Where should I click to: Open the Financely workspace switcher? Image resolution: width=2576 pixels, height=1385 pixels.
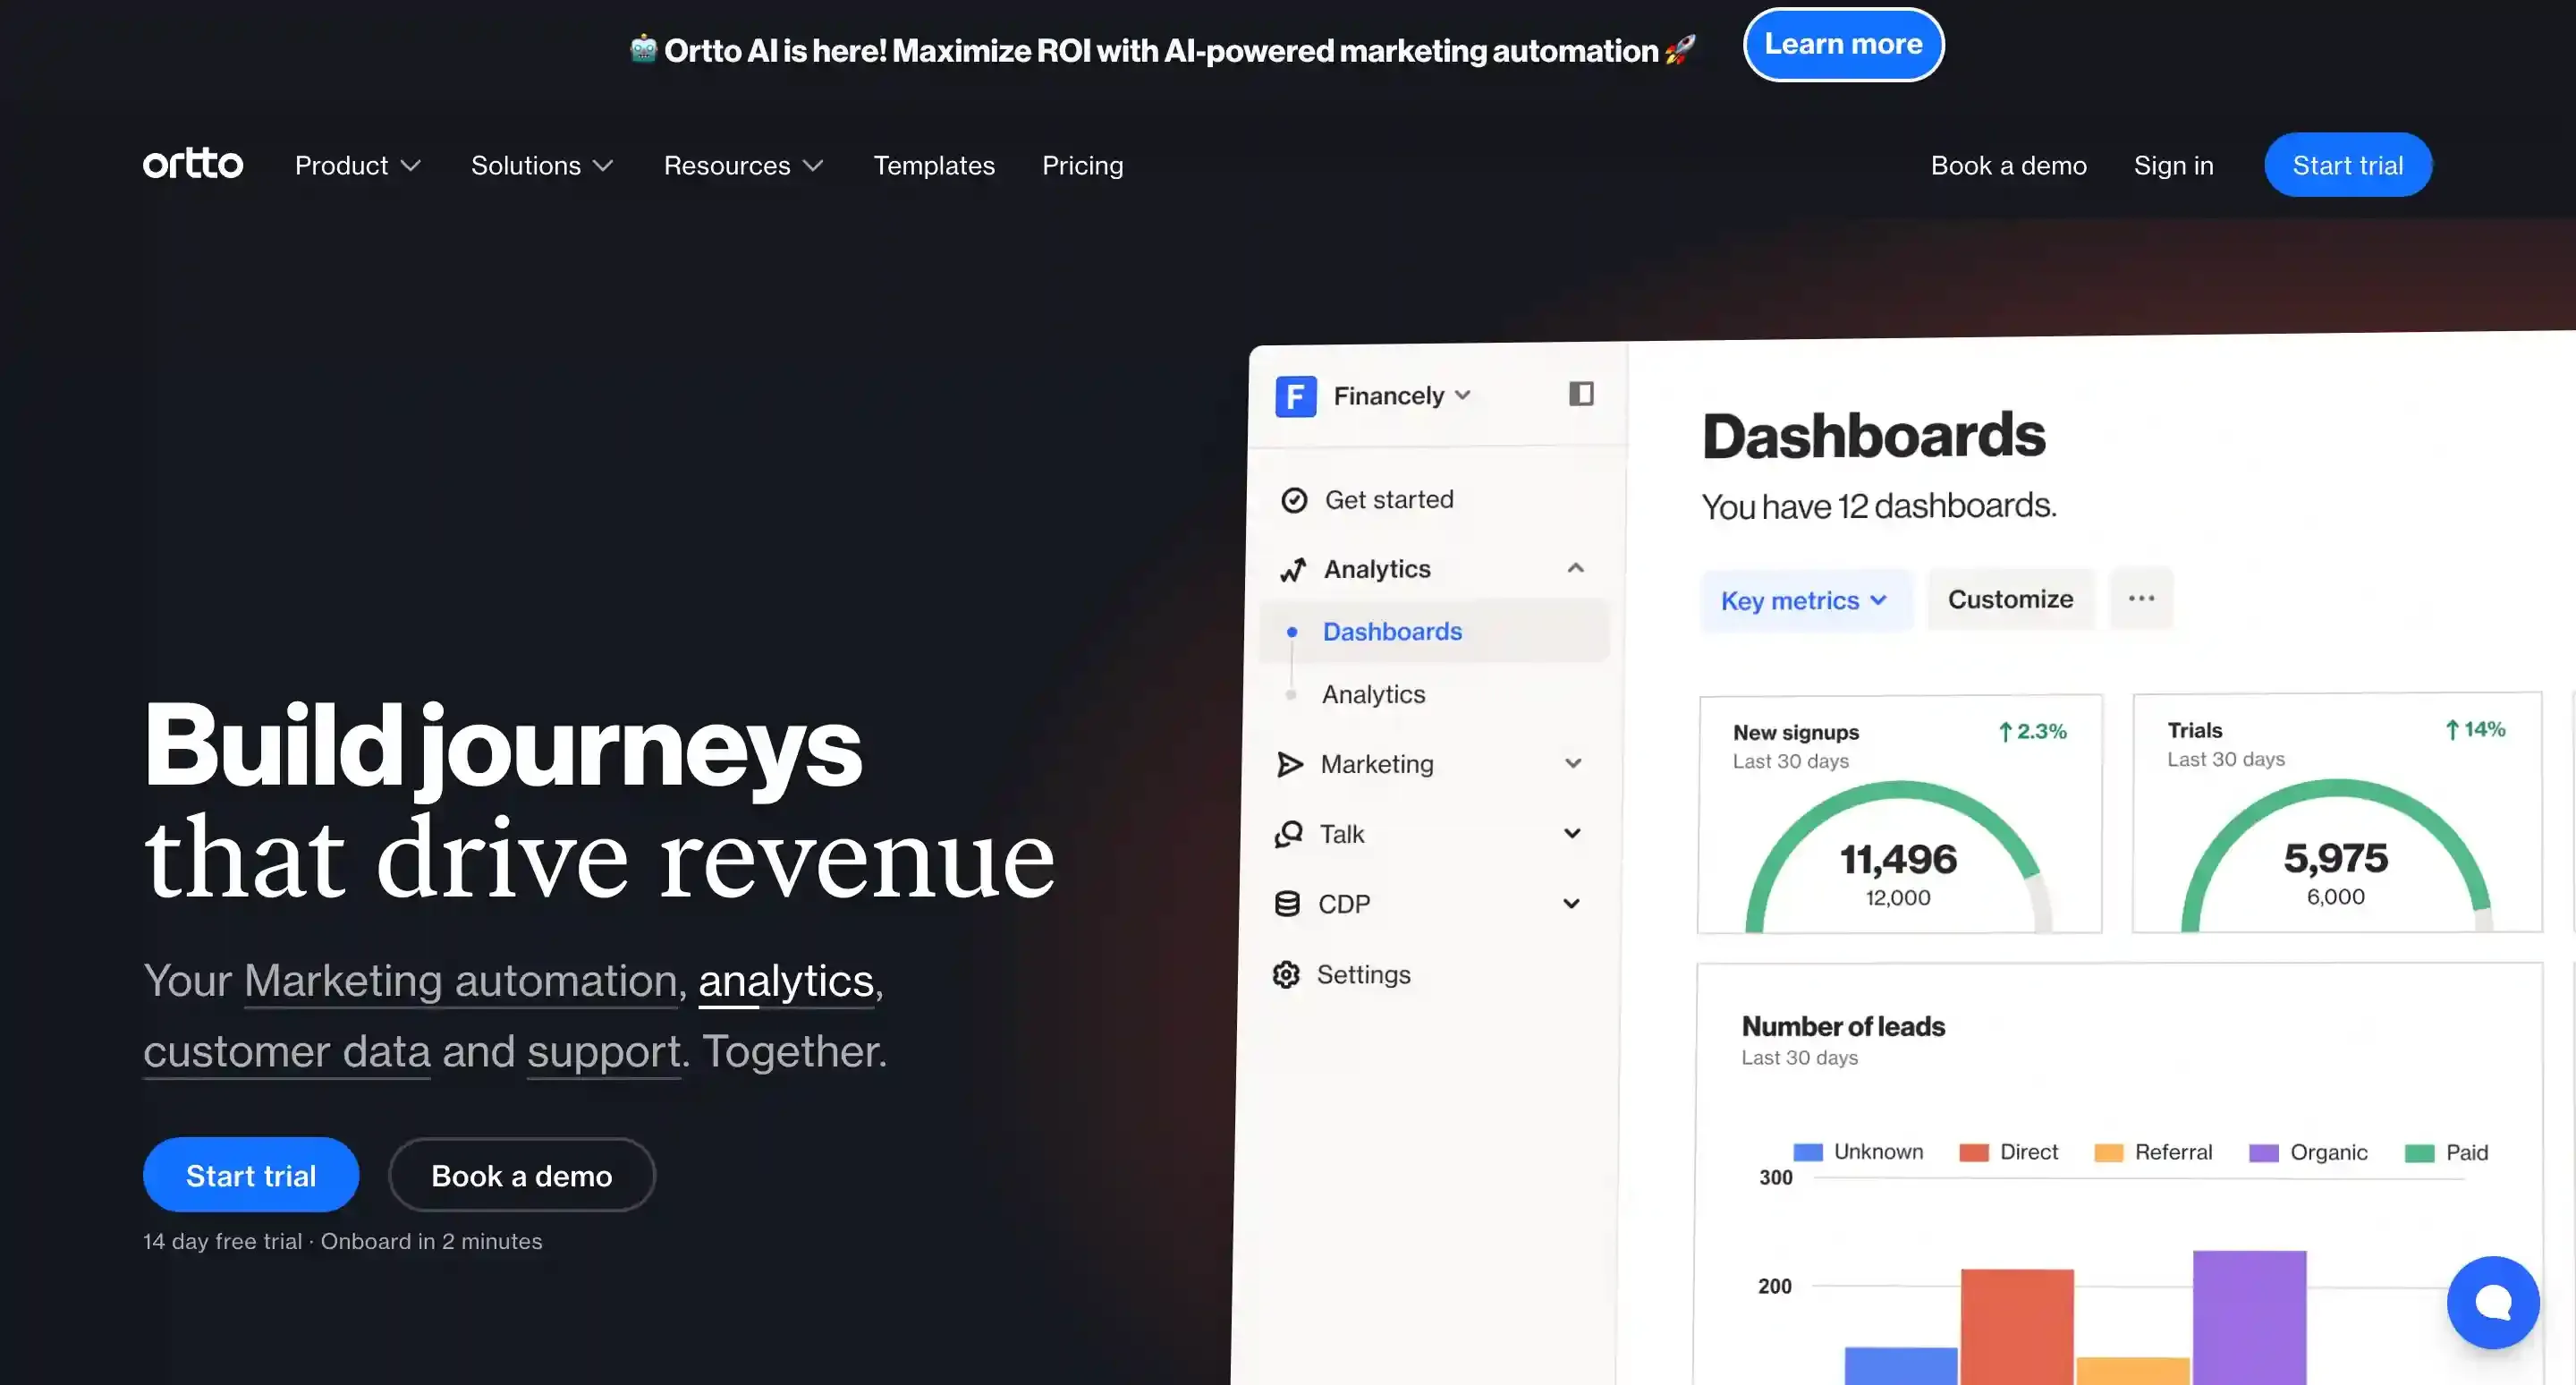(1402, 396)
